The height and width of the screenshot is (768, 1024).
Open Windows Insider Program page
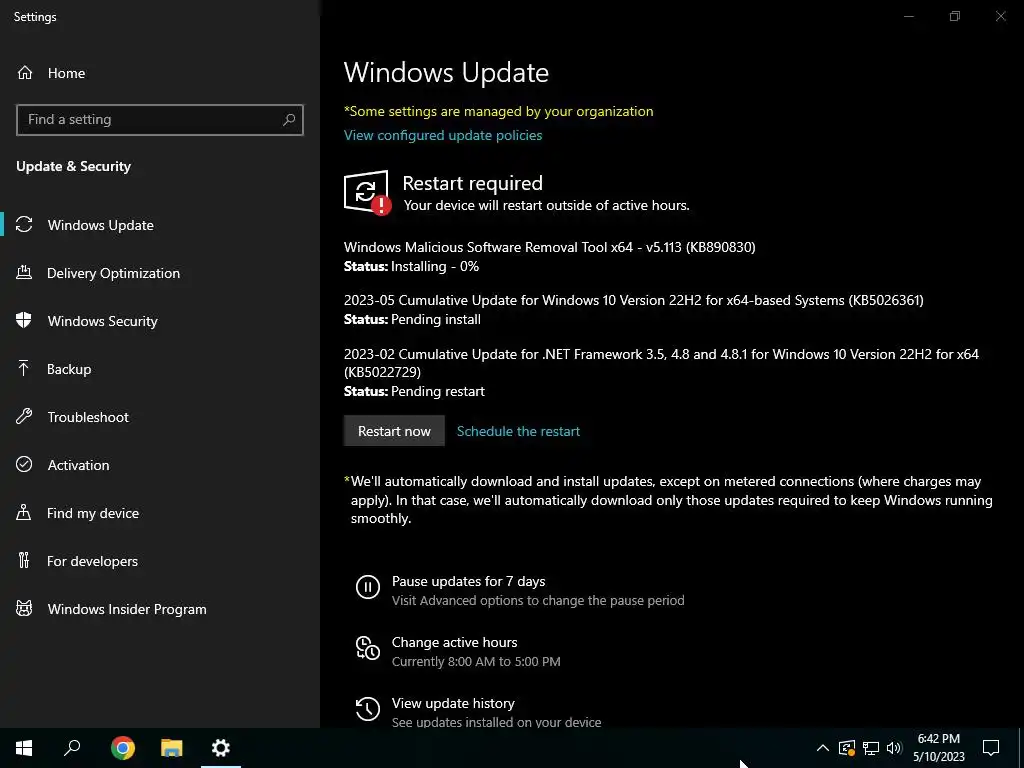click(127, 609)
